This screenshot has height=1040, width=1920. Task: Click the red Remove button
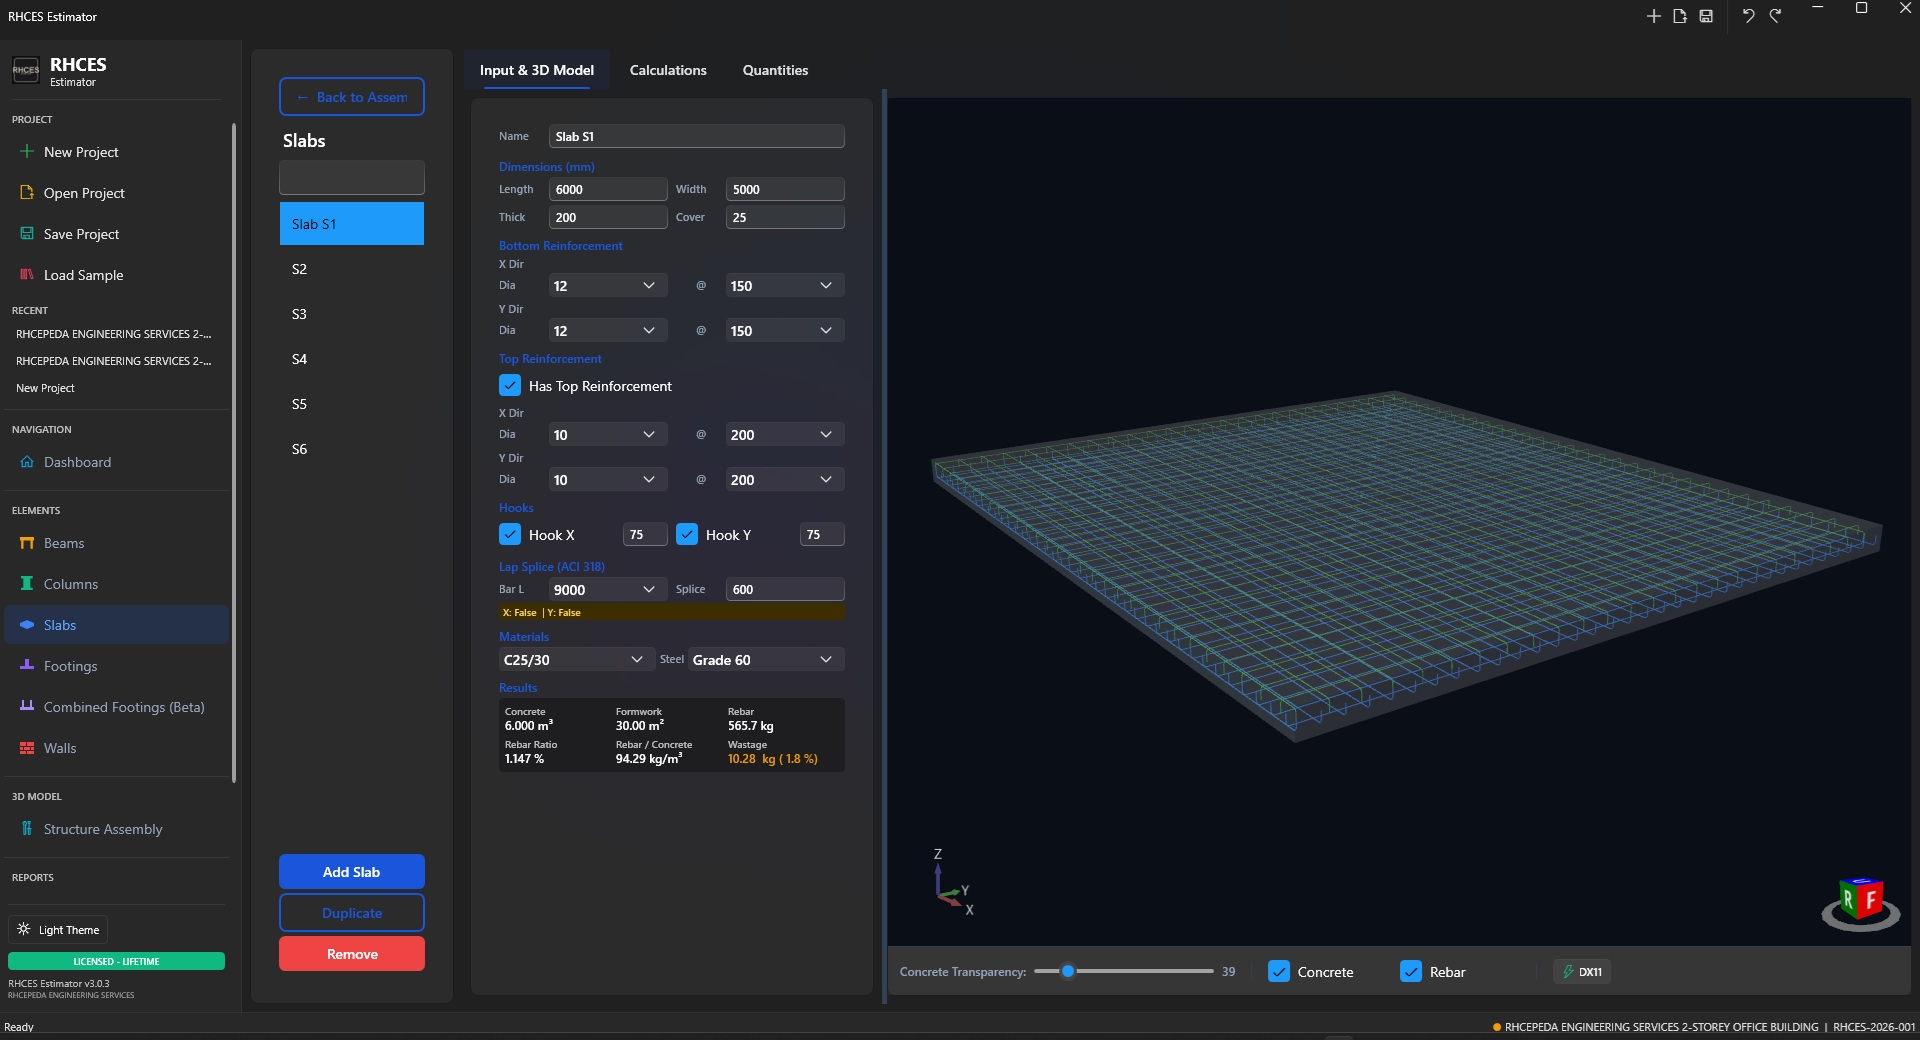pos(352,954)
